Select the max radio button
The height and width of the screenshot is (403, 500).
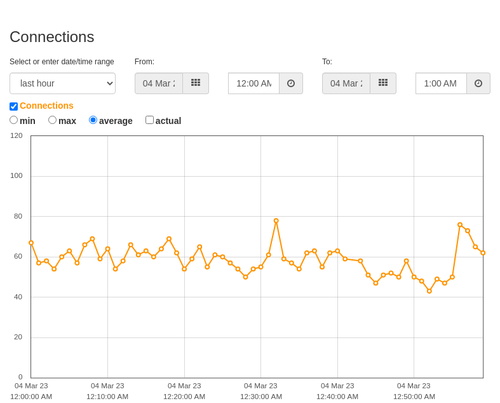point(52,120)
